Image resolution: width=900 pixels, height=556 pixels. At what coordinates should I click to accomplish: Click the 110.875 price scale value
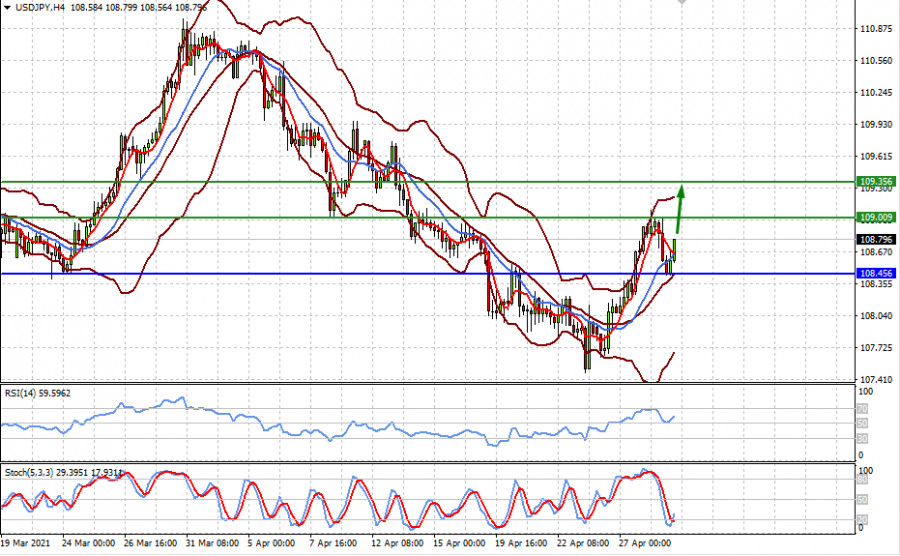pyautogui.click(x=876, y=29)
